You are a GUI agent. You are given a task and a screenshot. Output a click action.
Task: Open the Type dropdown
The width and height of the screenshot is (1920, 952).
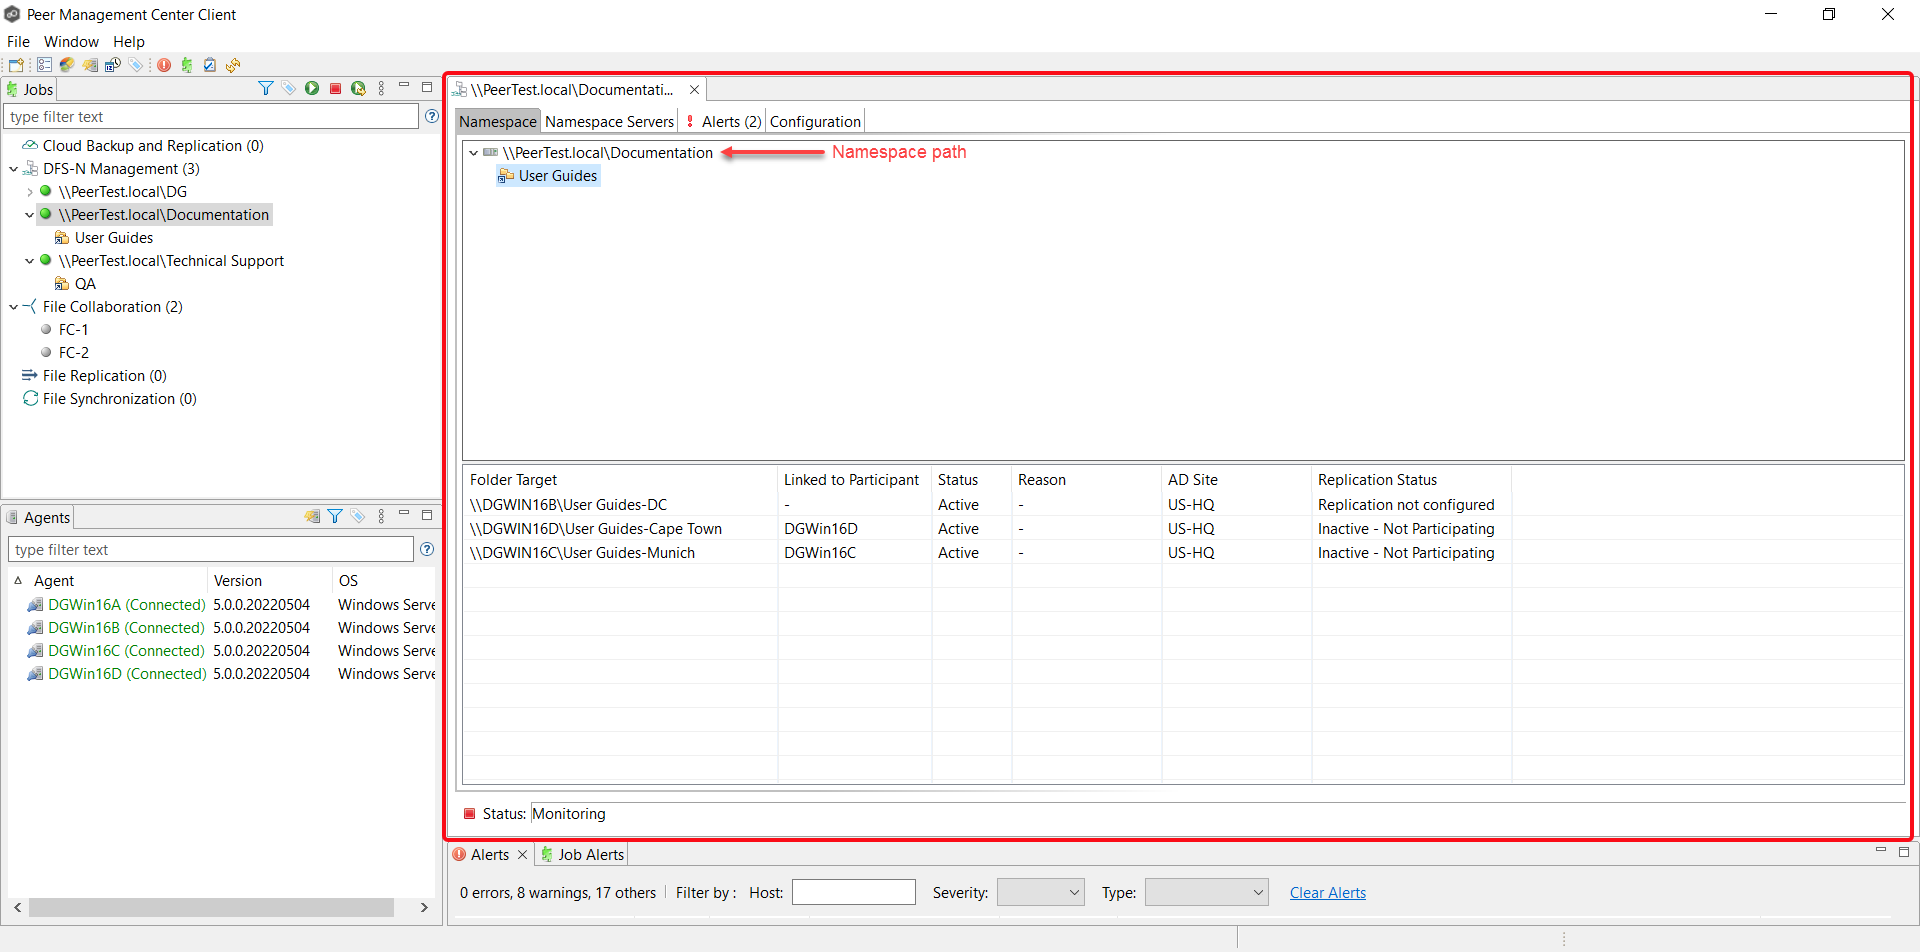click(x=1207, y=892)
